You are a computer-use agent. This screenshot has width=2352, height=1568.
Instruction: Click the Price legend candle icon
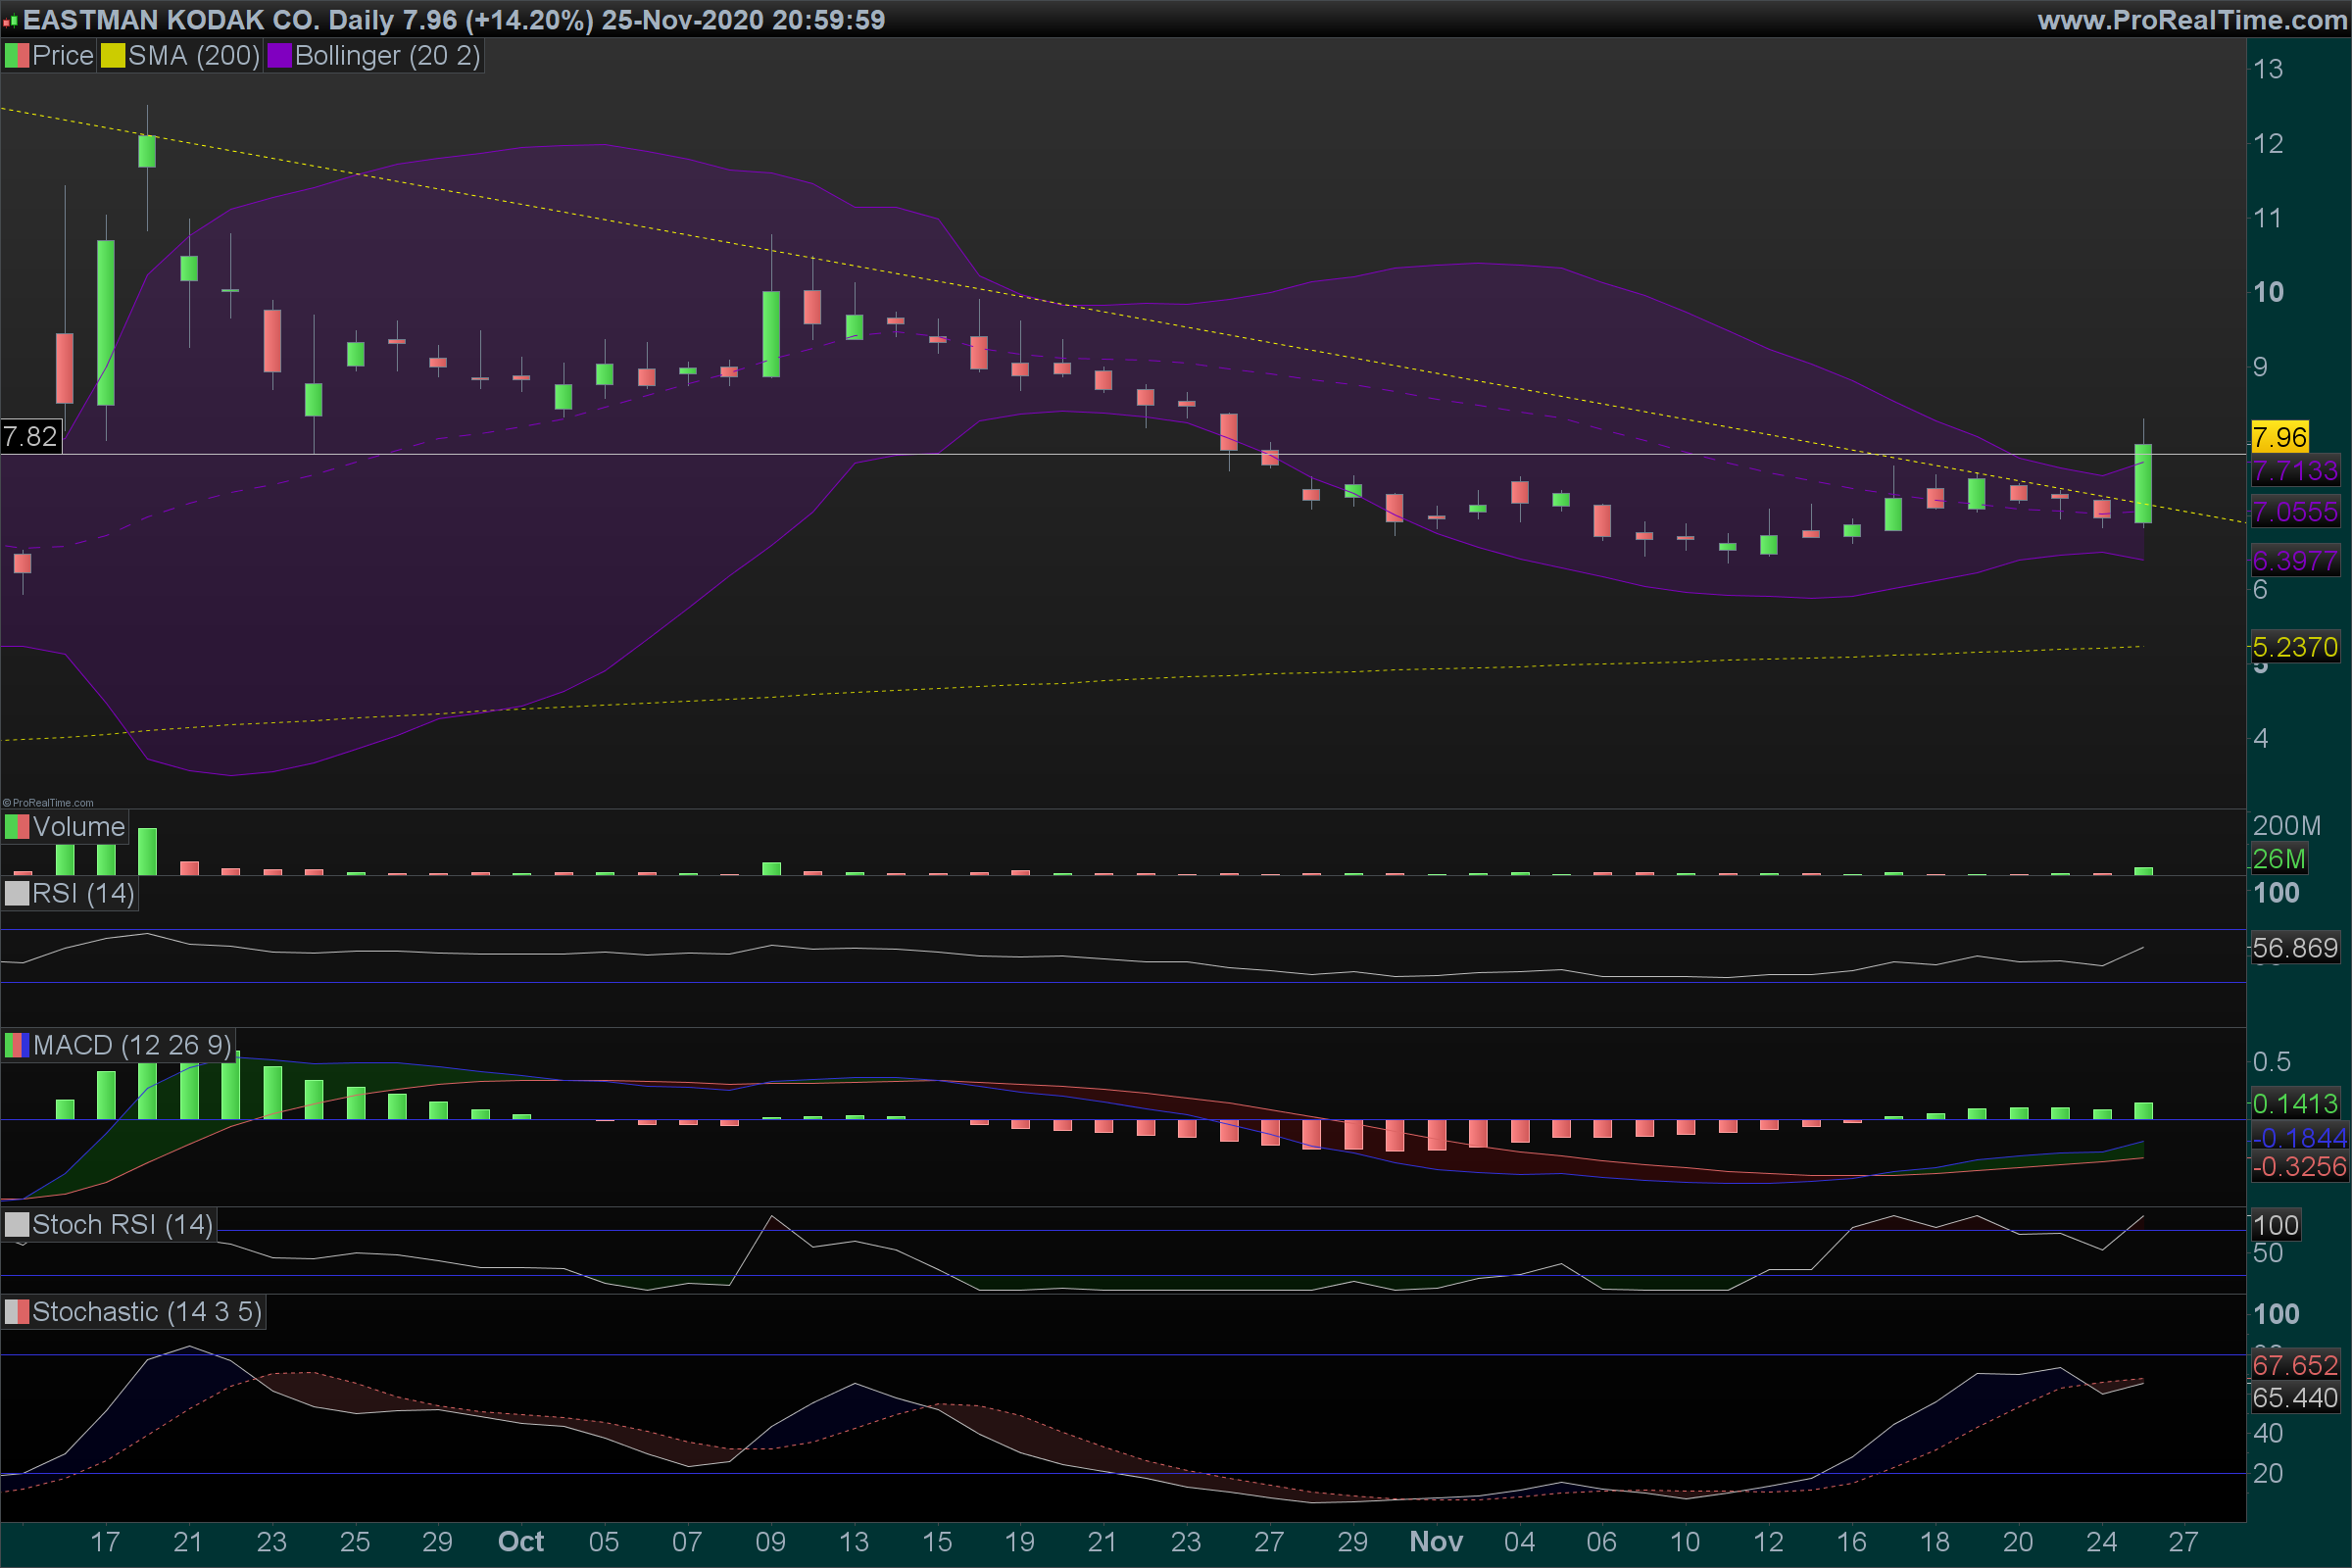[x=17, y=56]
